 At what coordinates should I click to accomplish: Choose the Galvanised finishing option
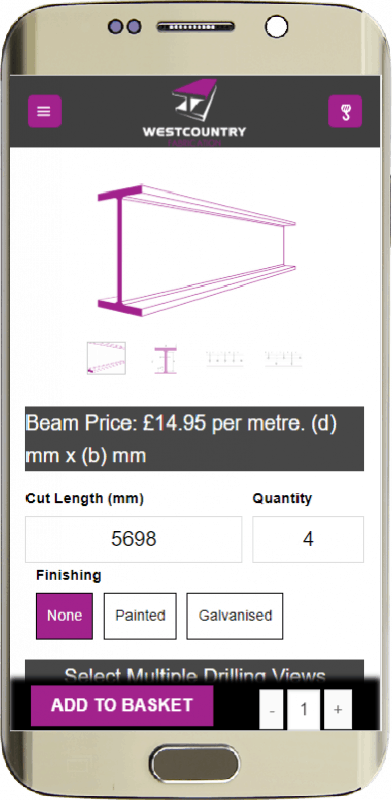click(235, 616)
